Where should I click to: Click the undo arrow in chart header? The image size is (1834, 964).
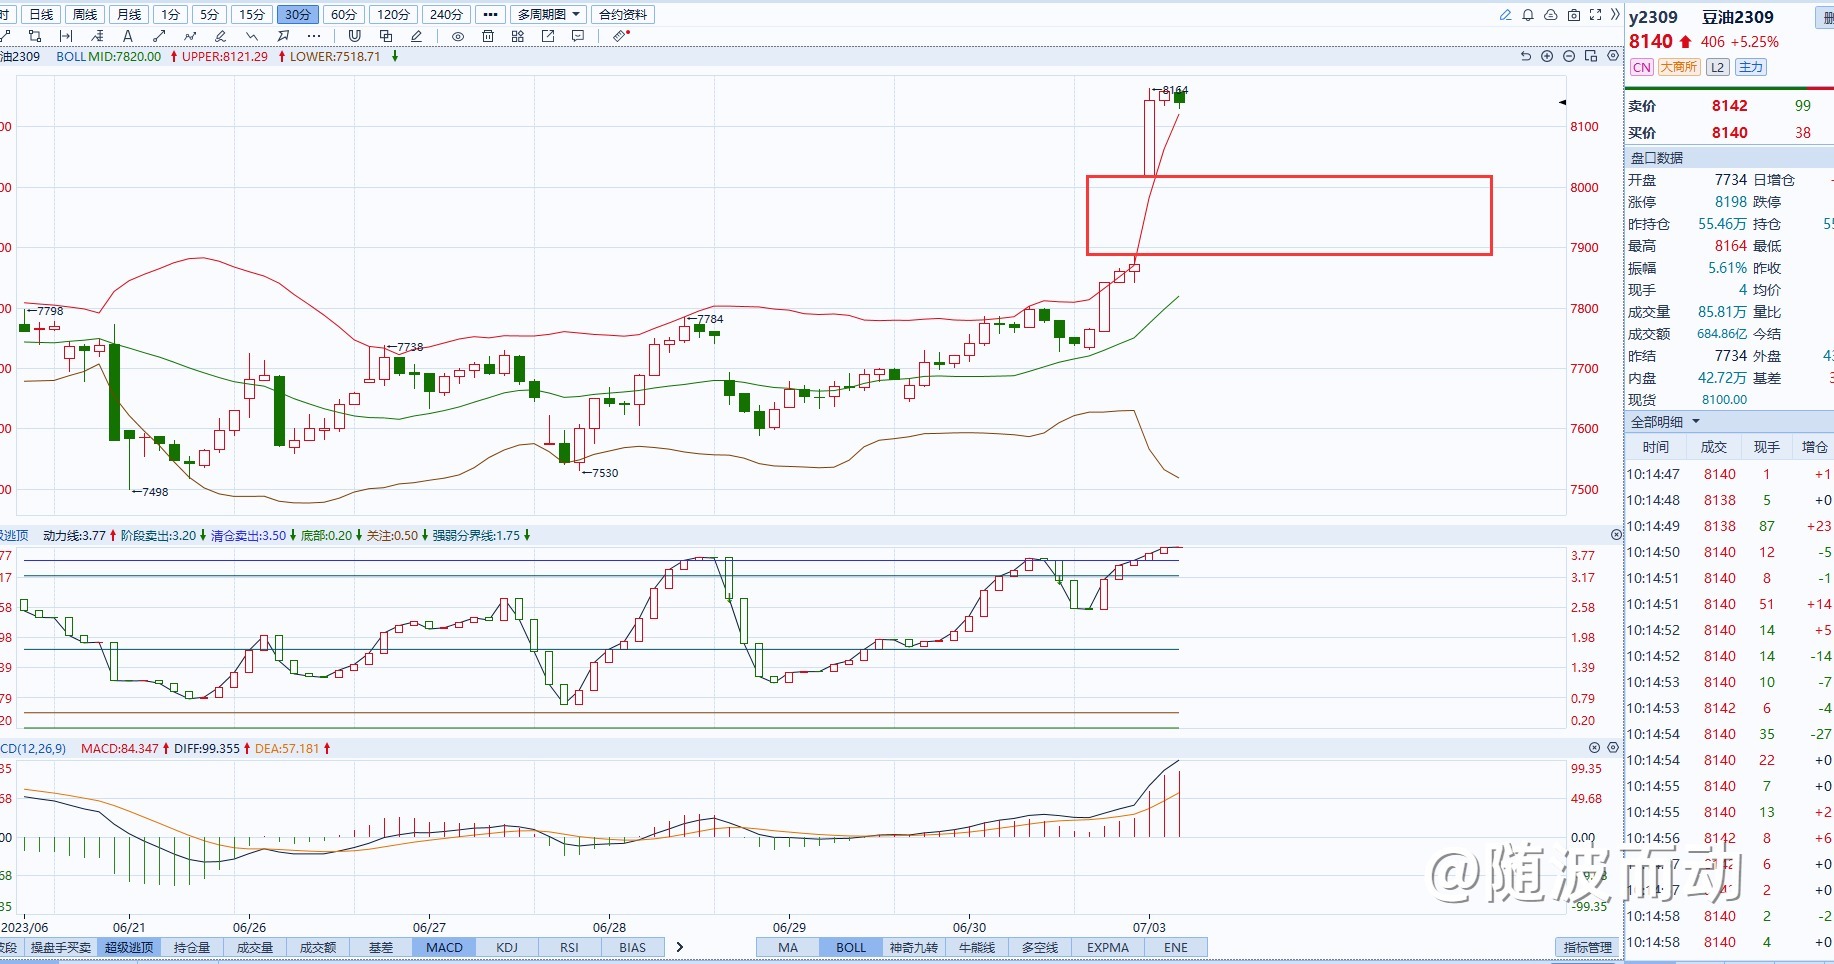1526,56
